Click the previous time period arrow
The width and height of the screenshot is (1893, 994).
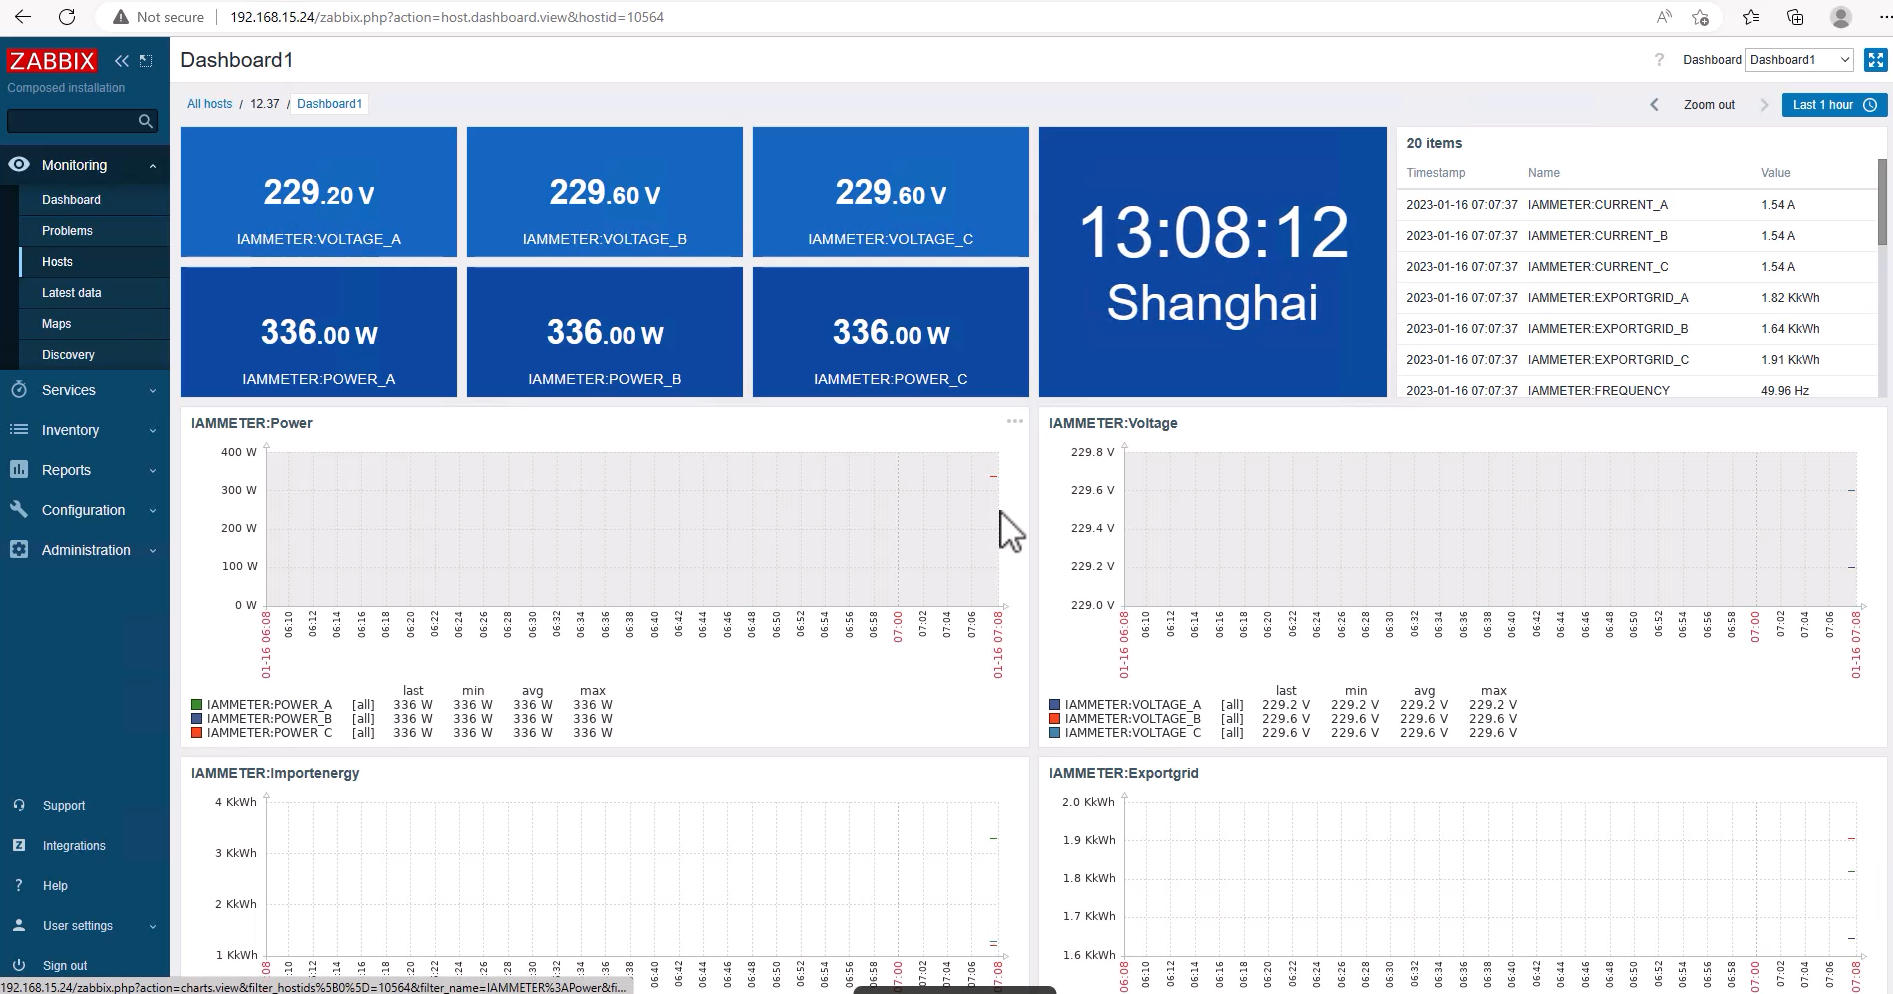1654,105
